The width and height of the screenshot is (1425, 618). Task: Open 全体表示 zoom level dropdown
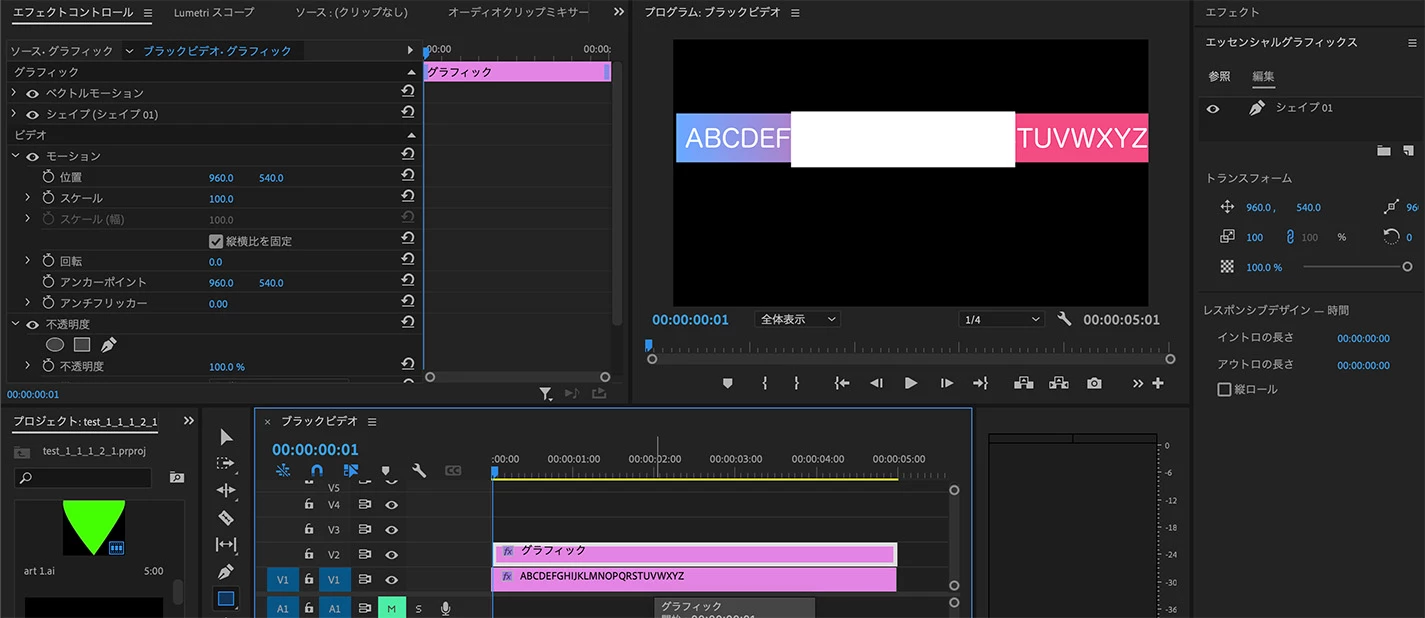pos(797,319)
